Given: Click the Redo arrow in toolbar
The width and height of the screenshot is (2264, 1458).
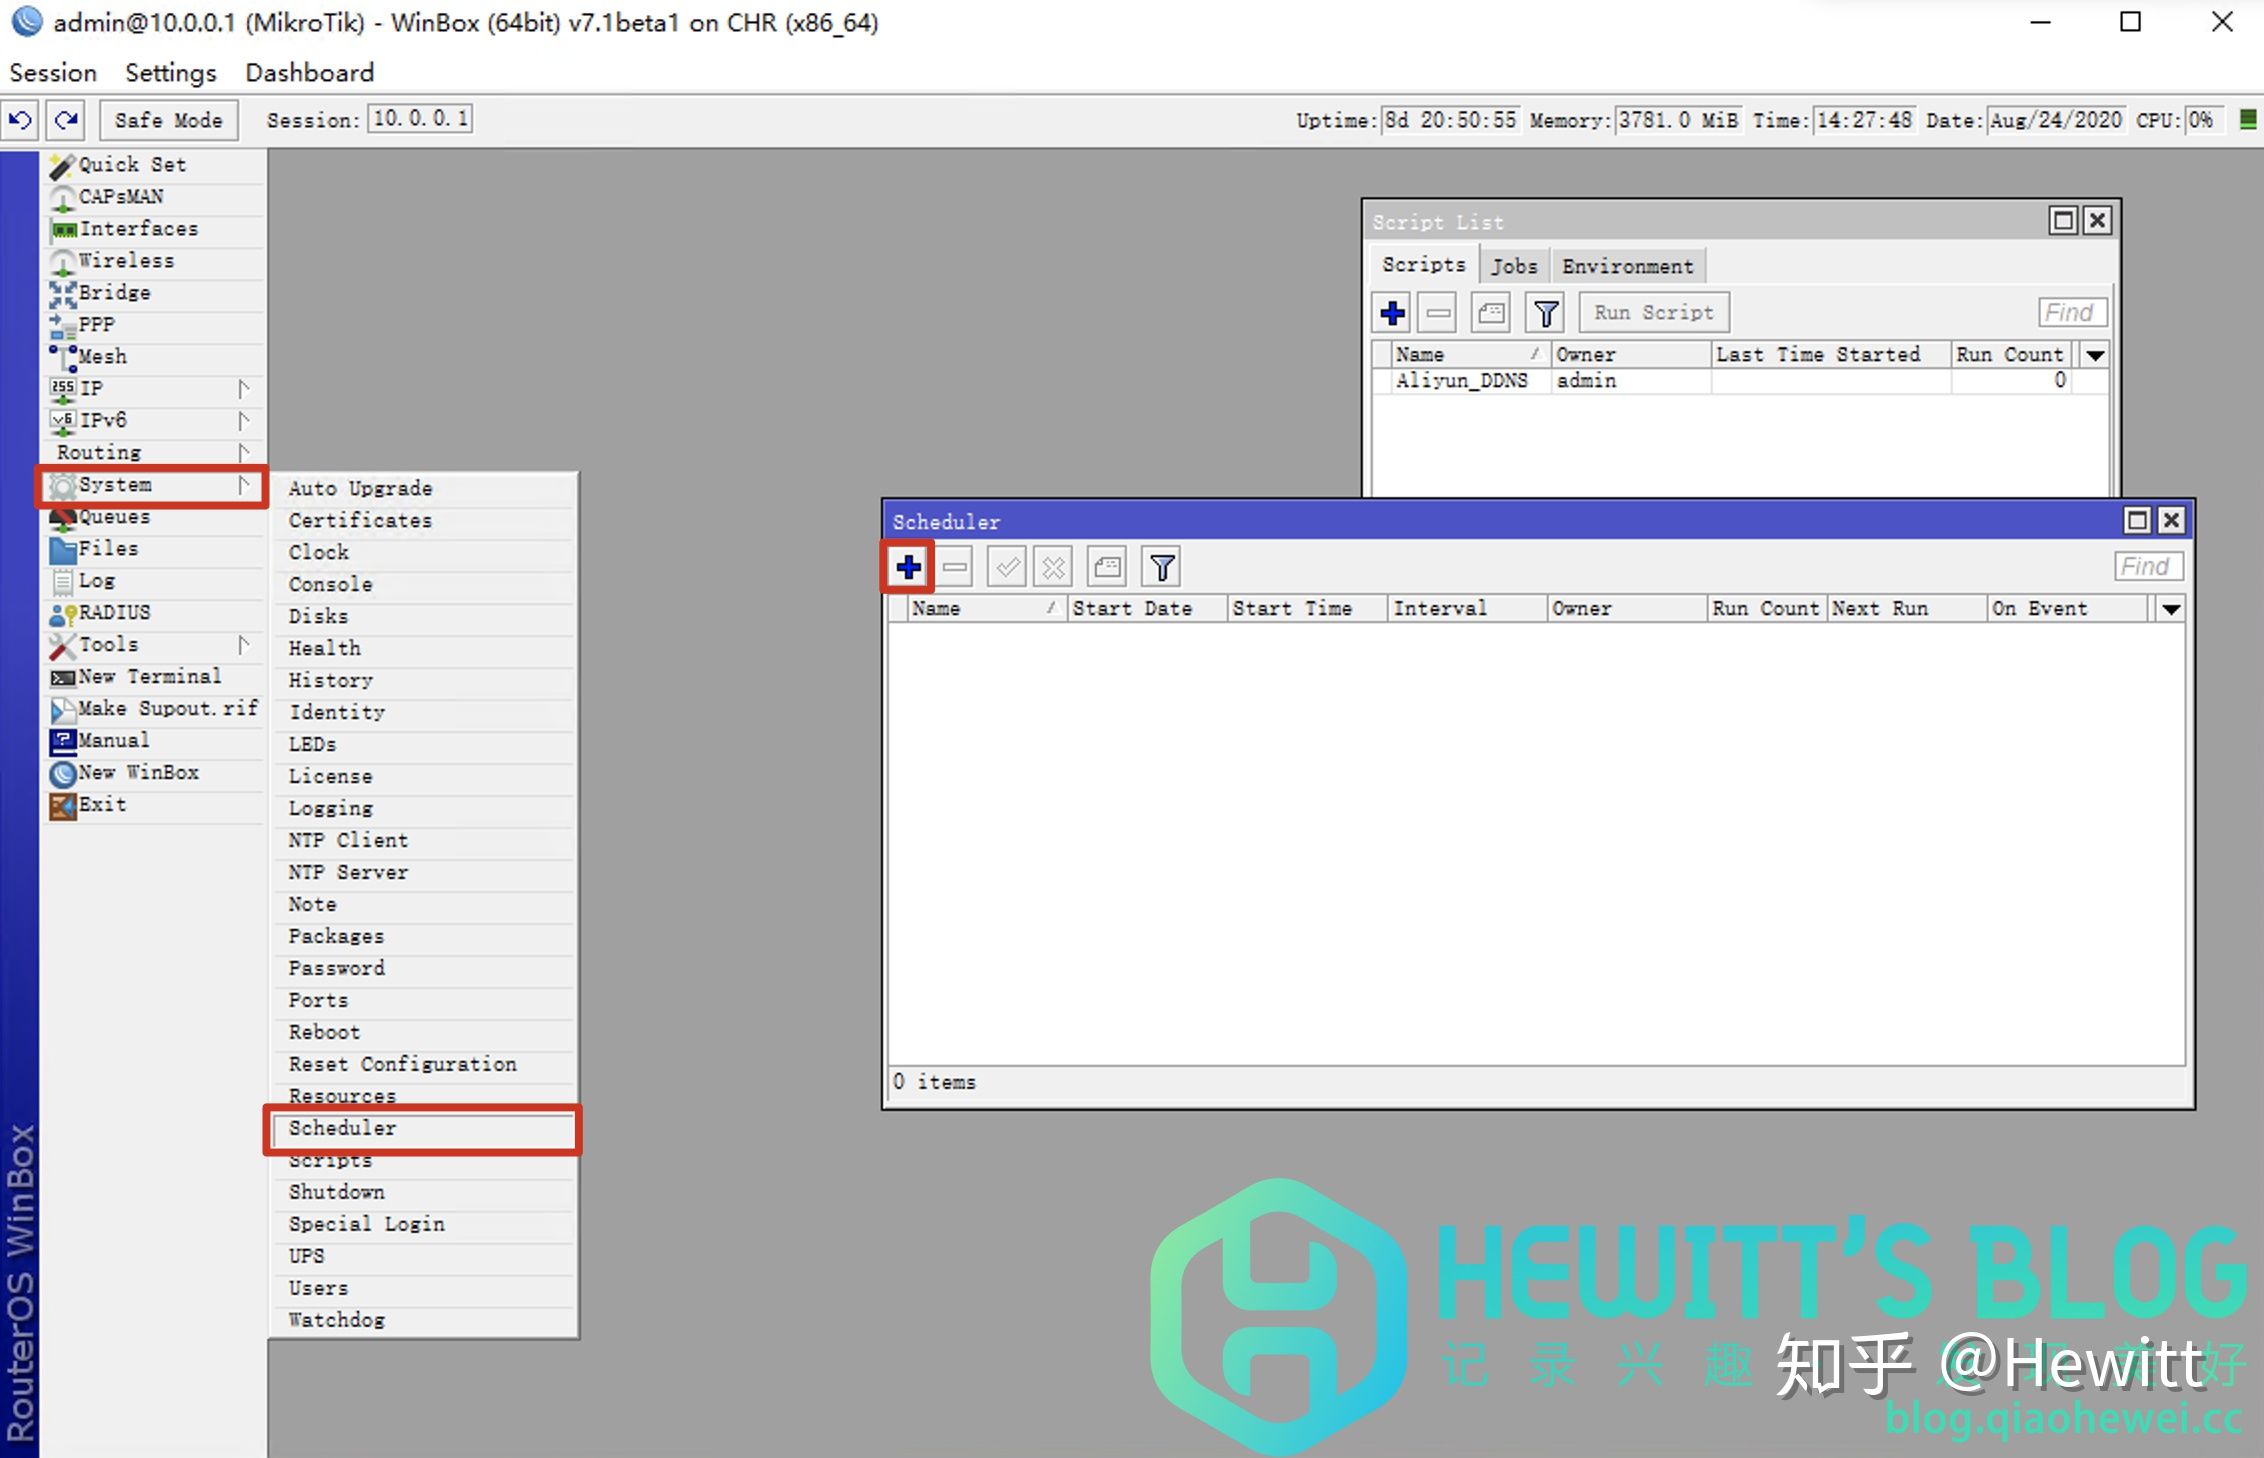Looking at the screenshot, I should coord(66,120).
